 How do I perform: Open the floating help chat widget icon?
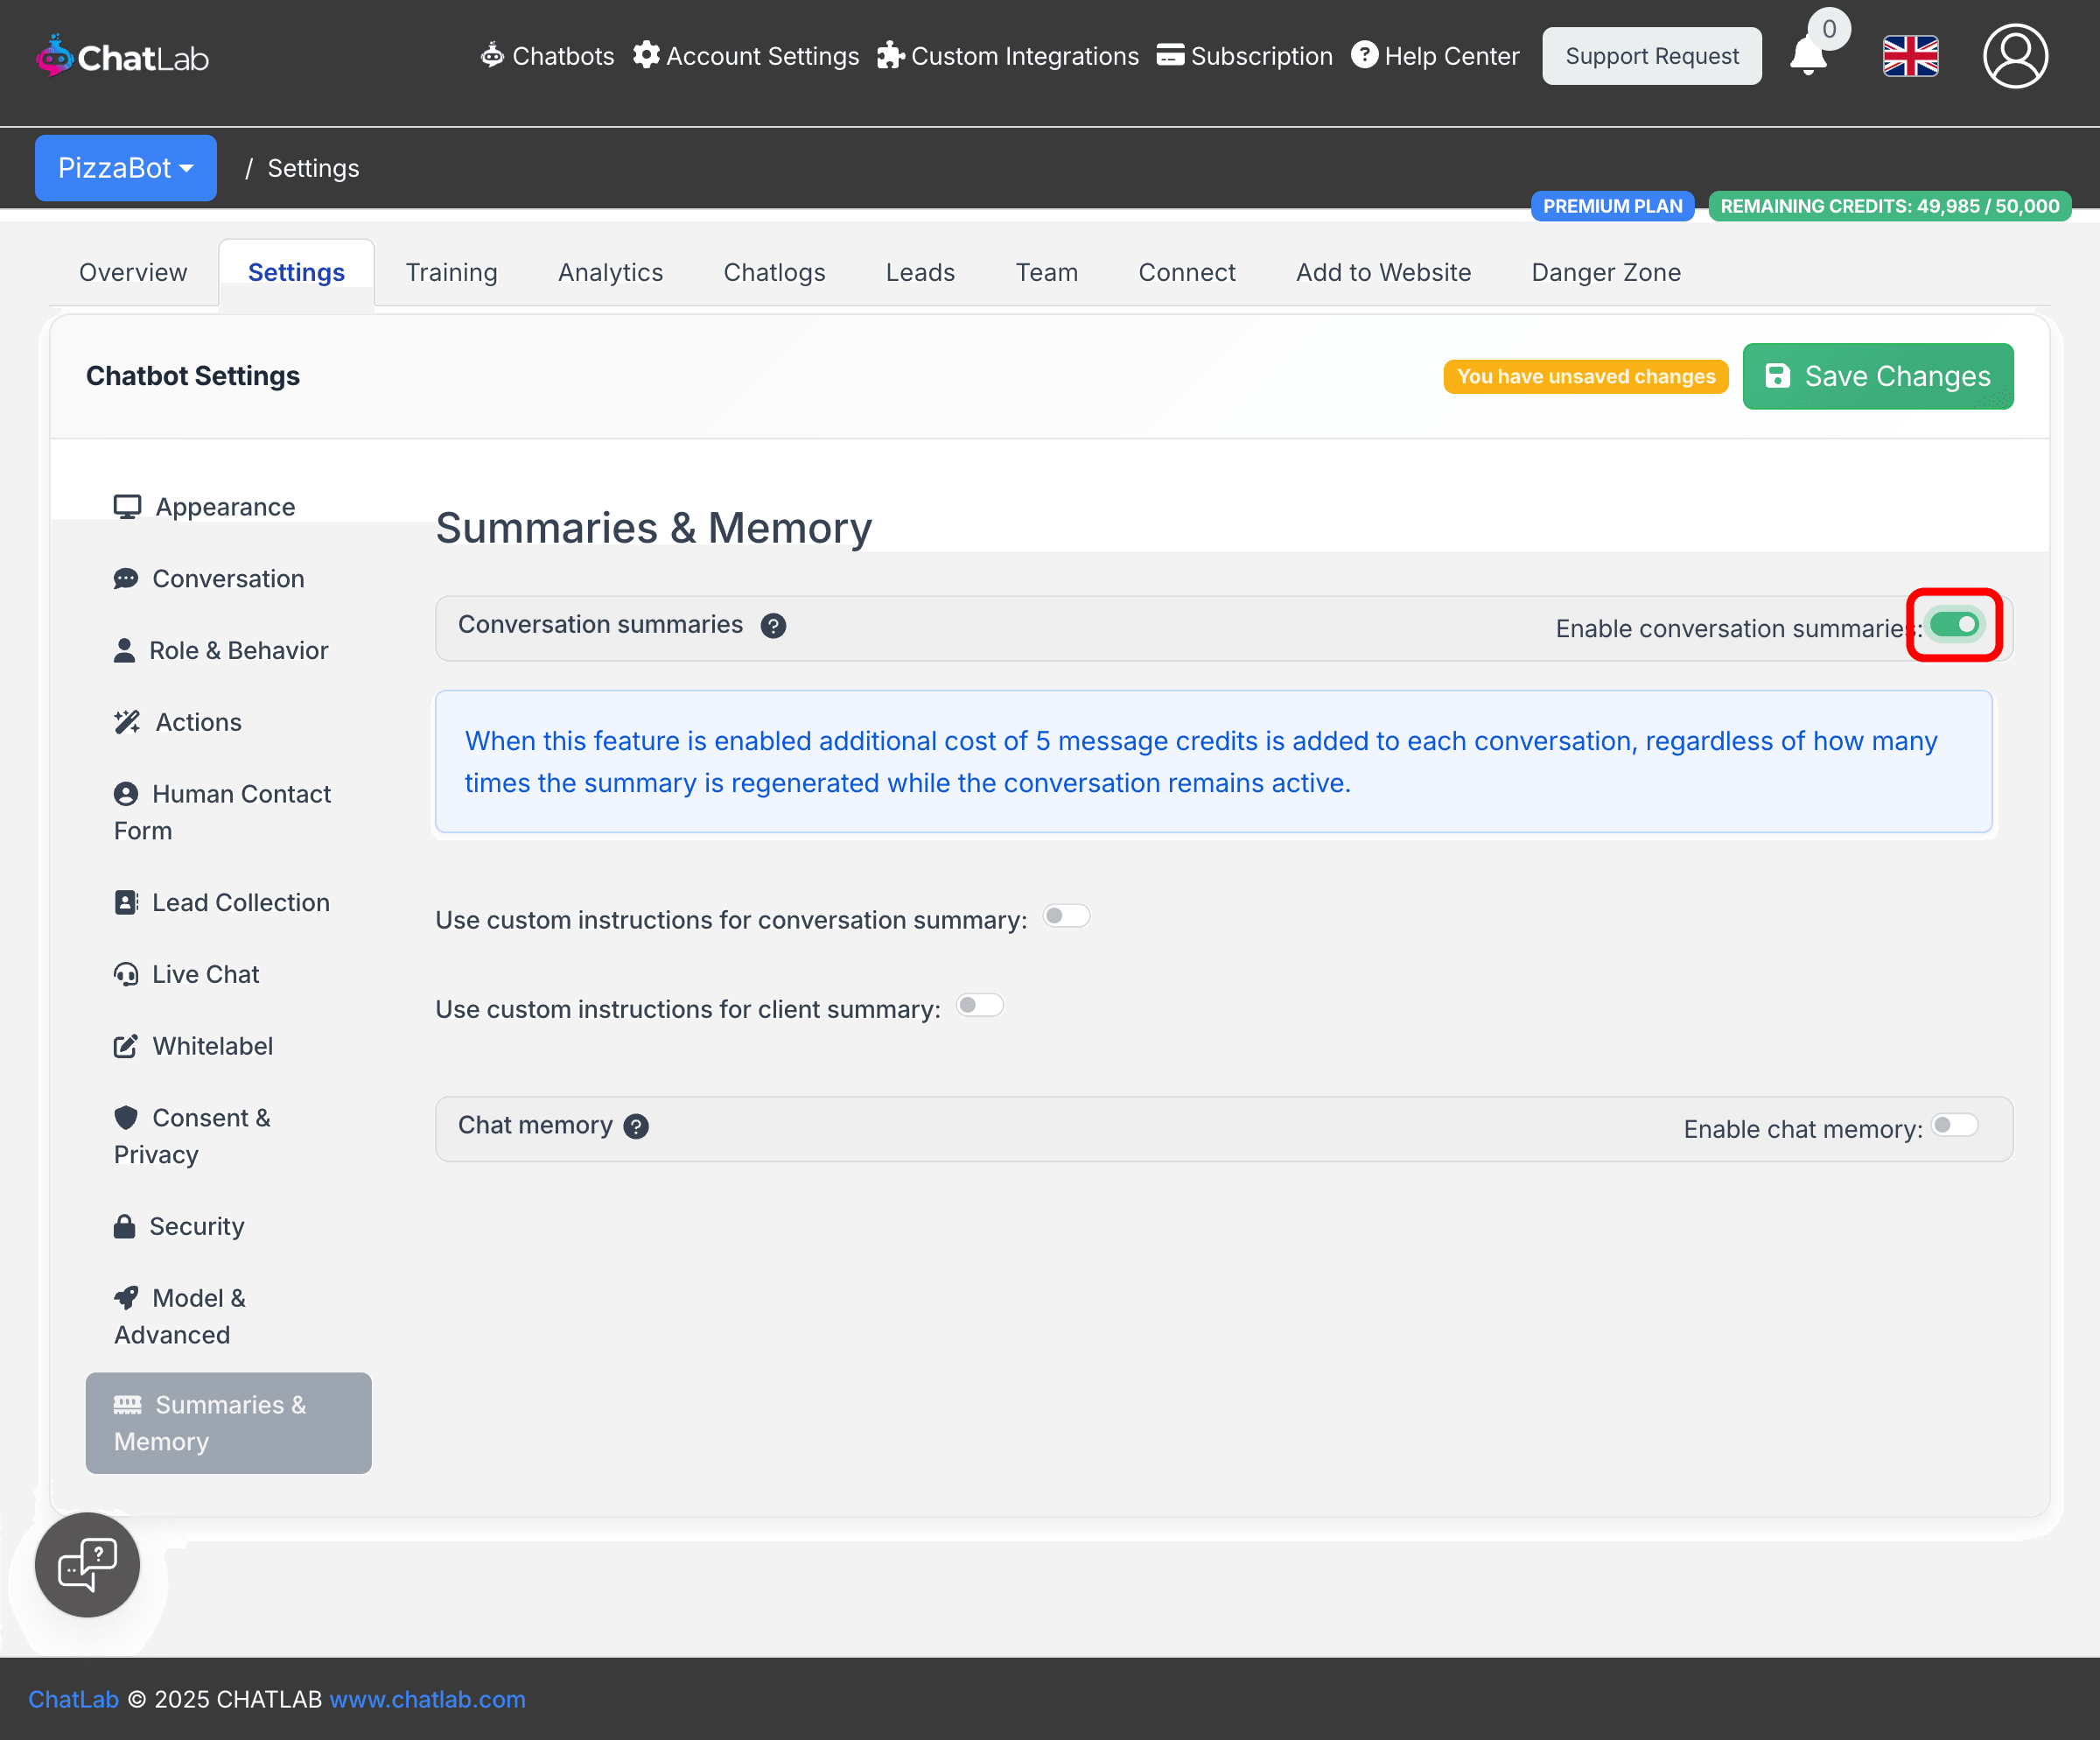point(88,1564)
